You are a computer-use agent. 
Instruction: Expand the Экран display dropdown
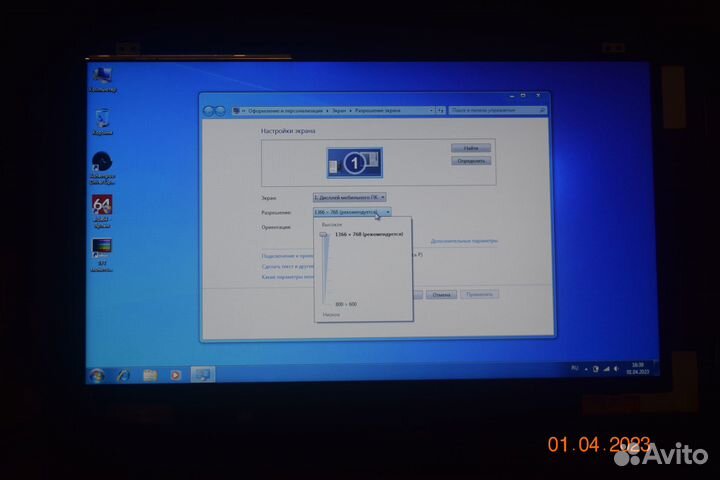pos(349,198)
